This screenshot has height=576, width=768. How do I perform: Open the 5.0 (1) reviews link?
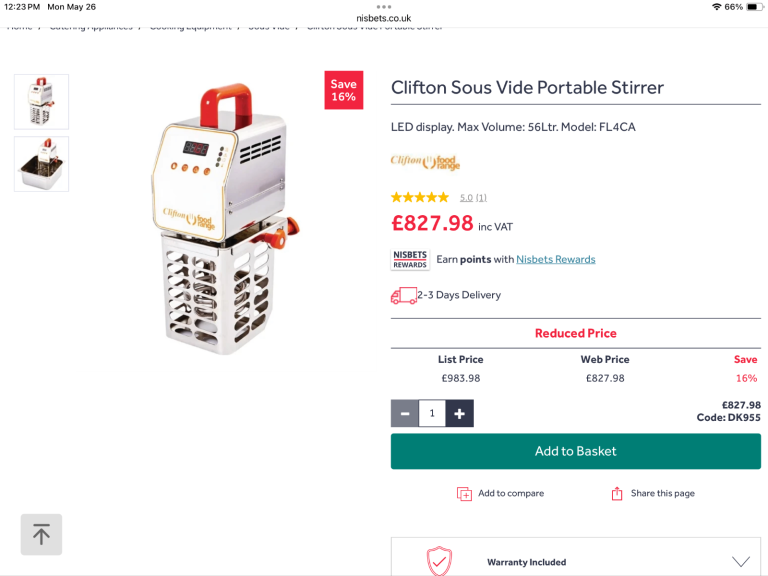(473, 198)
